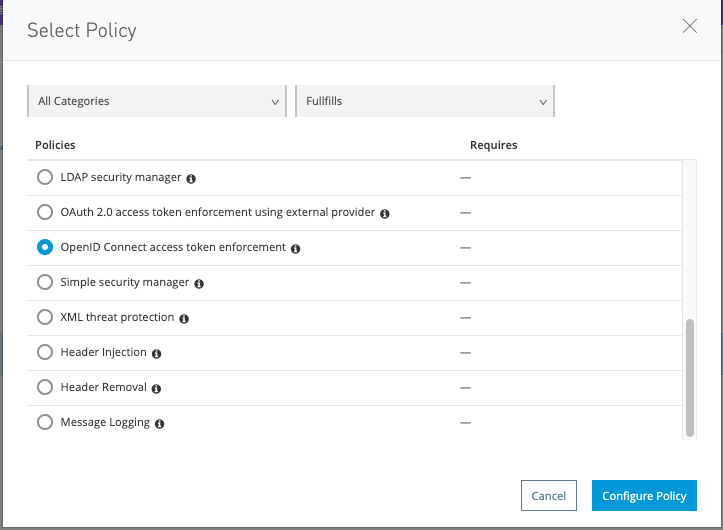Select LDAP security manager radio button
Image resolution: width=723 pixels, height=530 pixels.
[45, 177]
